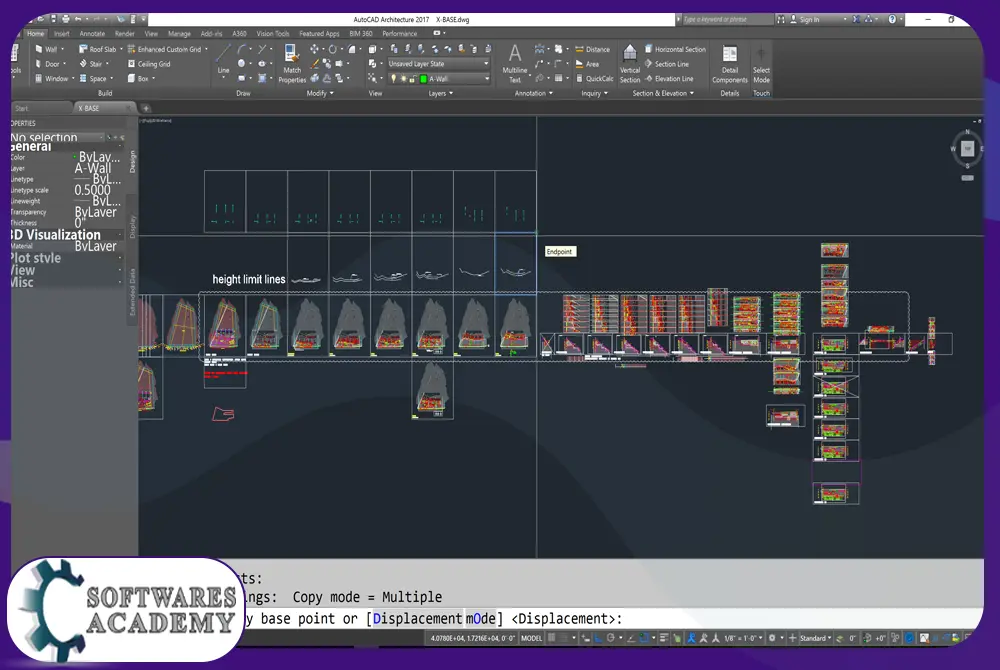Activate the Line draw tool
Screen dimensions: 1000x670
click(x=223, y=59)
